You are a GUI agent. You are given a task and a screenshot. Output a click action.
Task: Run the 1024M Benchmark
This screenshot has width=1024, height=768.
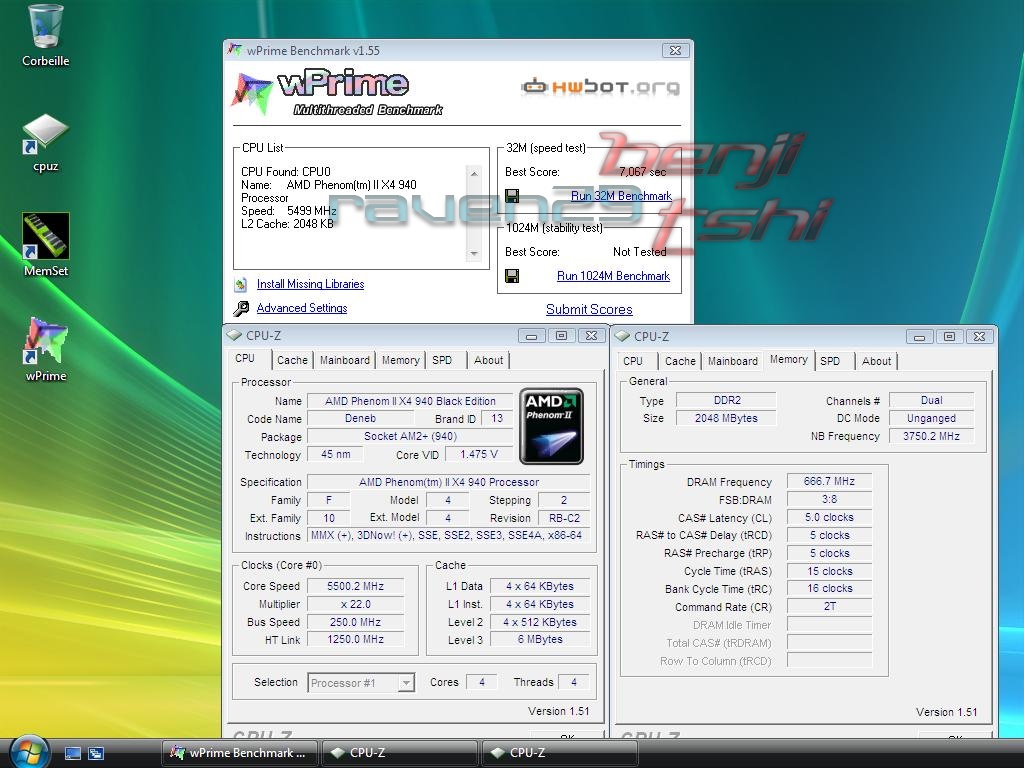613,276
